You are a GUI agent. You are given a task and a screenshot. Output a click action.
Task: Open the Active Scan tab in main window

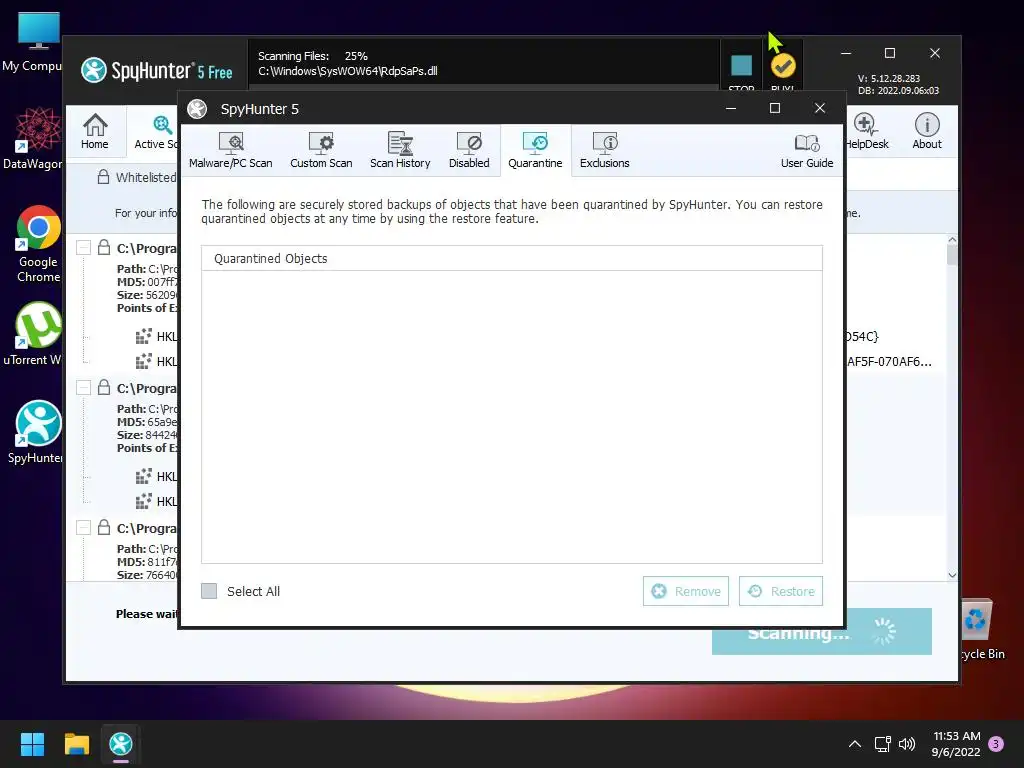click(x=154, y=131)
